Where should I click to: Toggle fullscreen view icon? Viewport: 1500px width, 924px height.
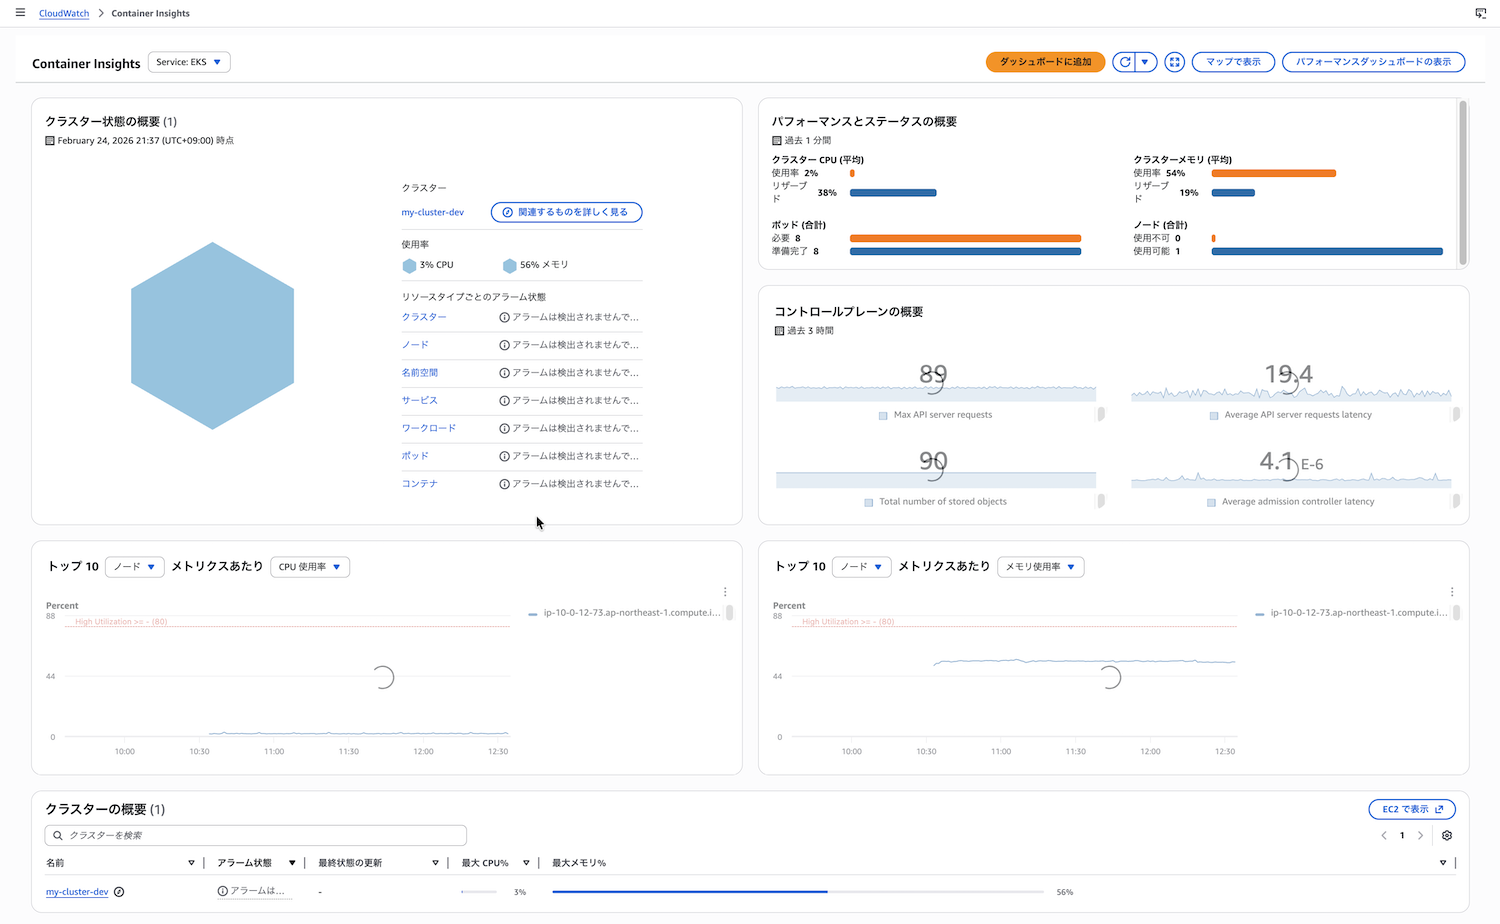[x=1175, y=62]
